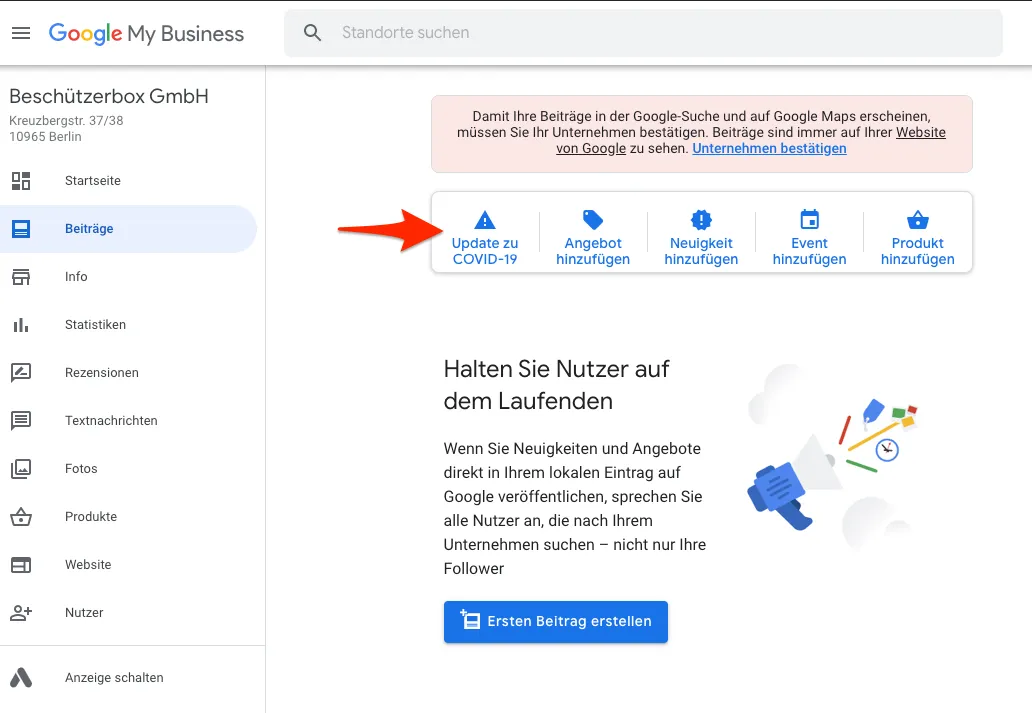Choose Event hinzufügen post type
The height and width of the screenshot is (713, 1032).
pos(809,239)
